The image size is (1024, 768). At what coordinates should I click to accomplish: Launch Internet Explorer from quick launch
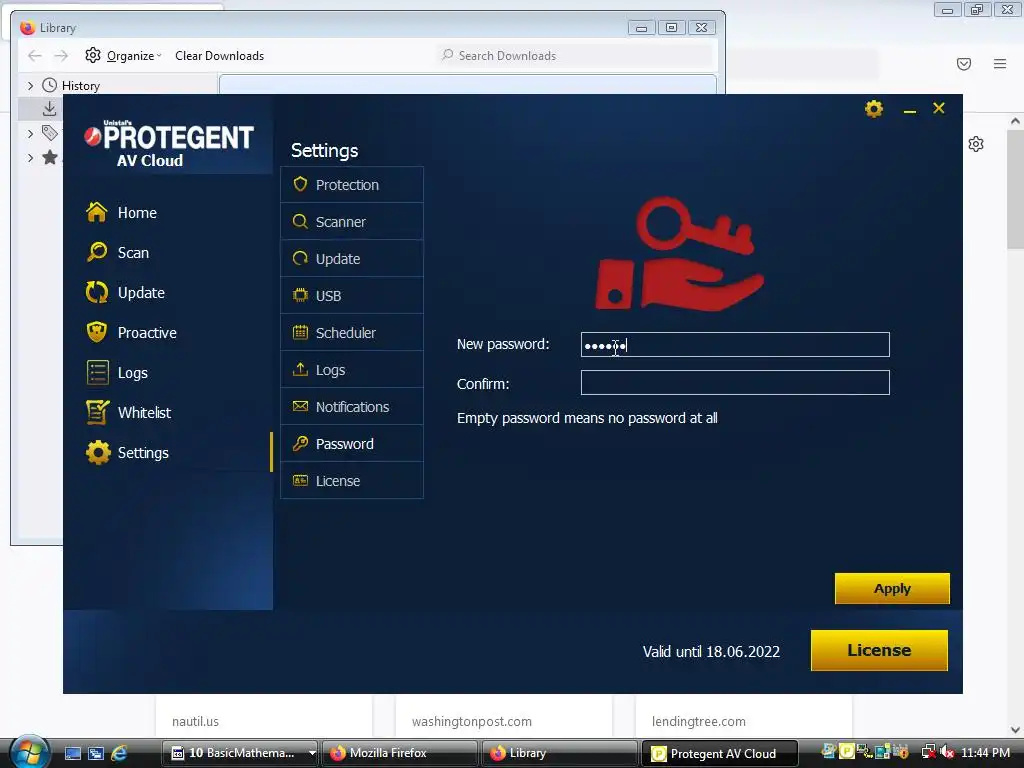point(119,753)
